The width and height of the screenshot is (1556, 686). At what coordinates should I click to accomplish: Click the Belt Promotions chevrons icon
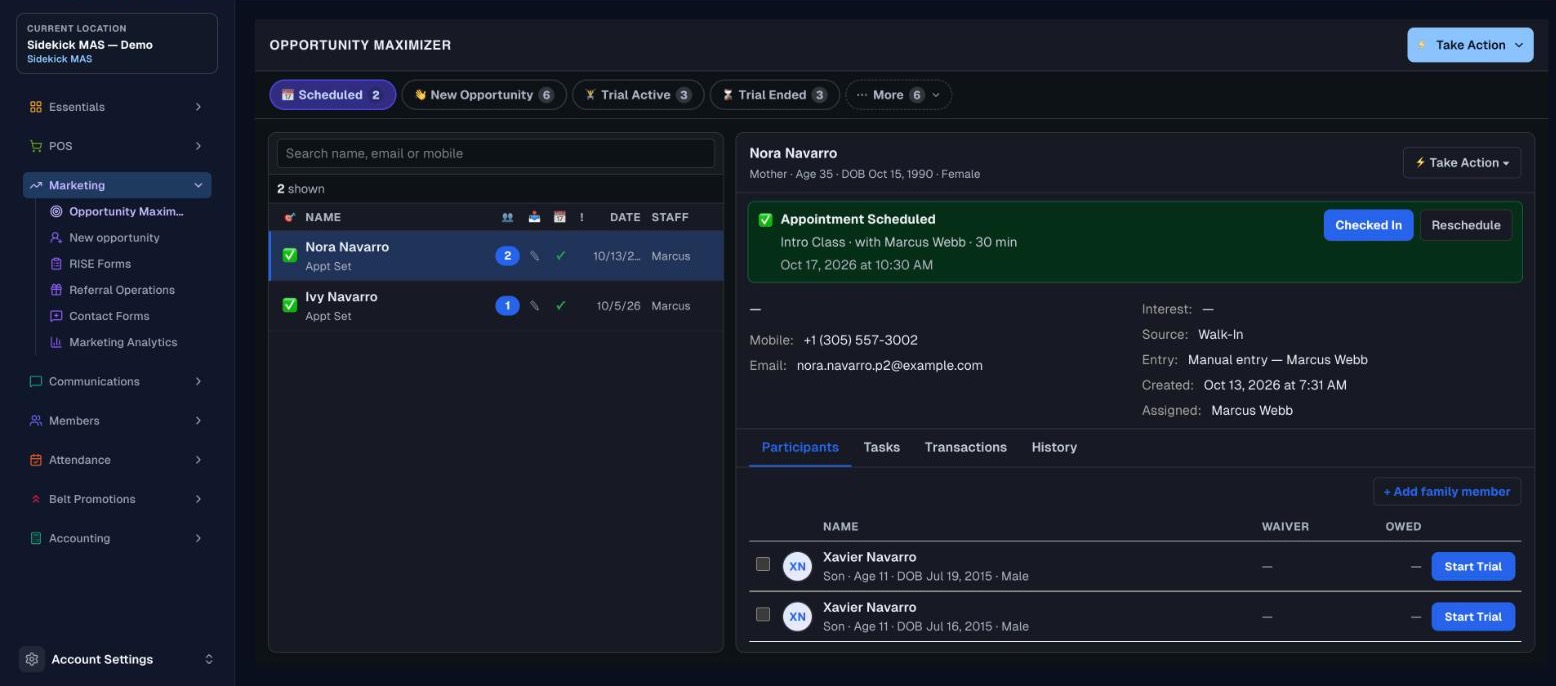pyautogui.click(x=36, y=499)
